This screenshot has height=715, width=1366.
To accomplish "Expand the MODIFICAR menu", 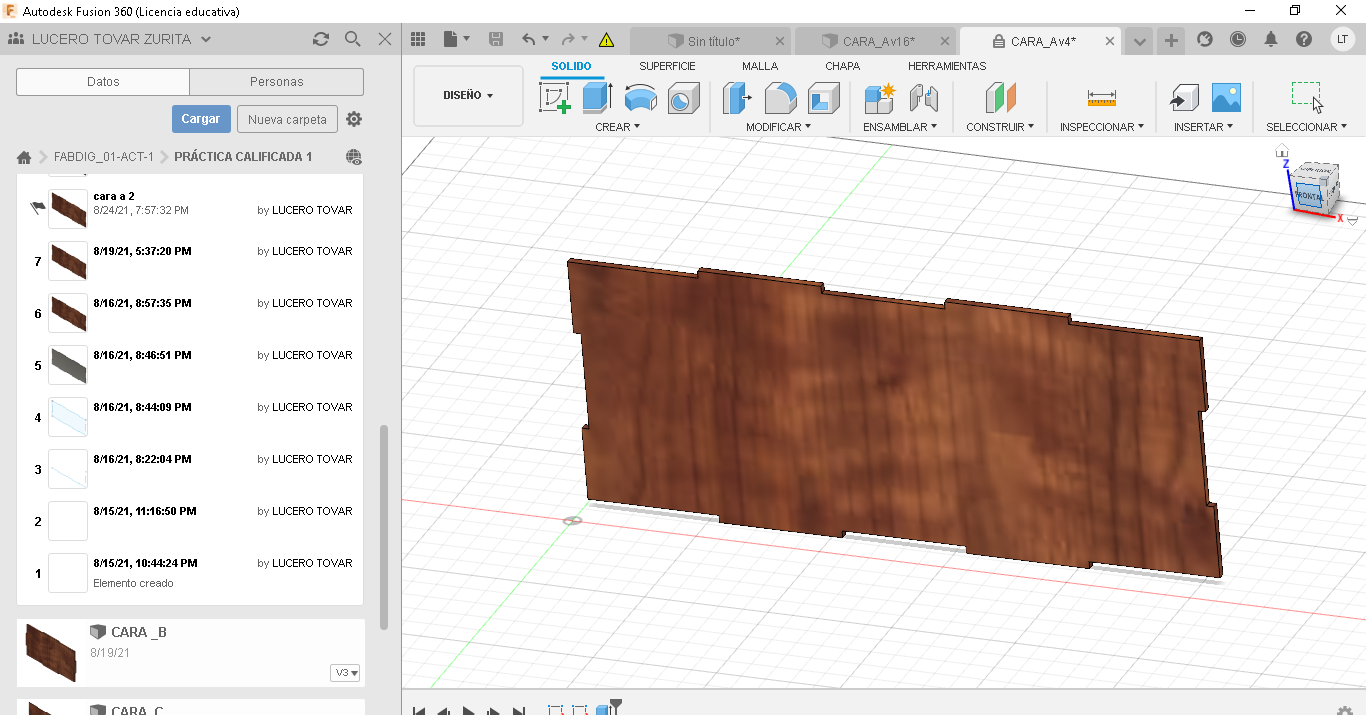I will coord(779,127).
